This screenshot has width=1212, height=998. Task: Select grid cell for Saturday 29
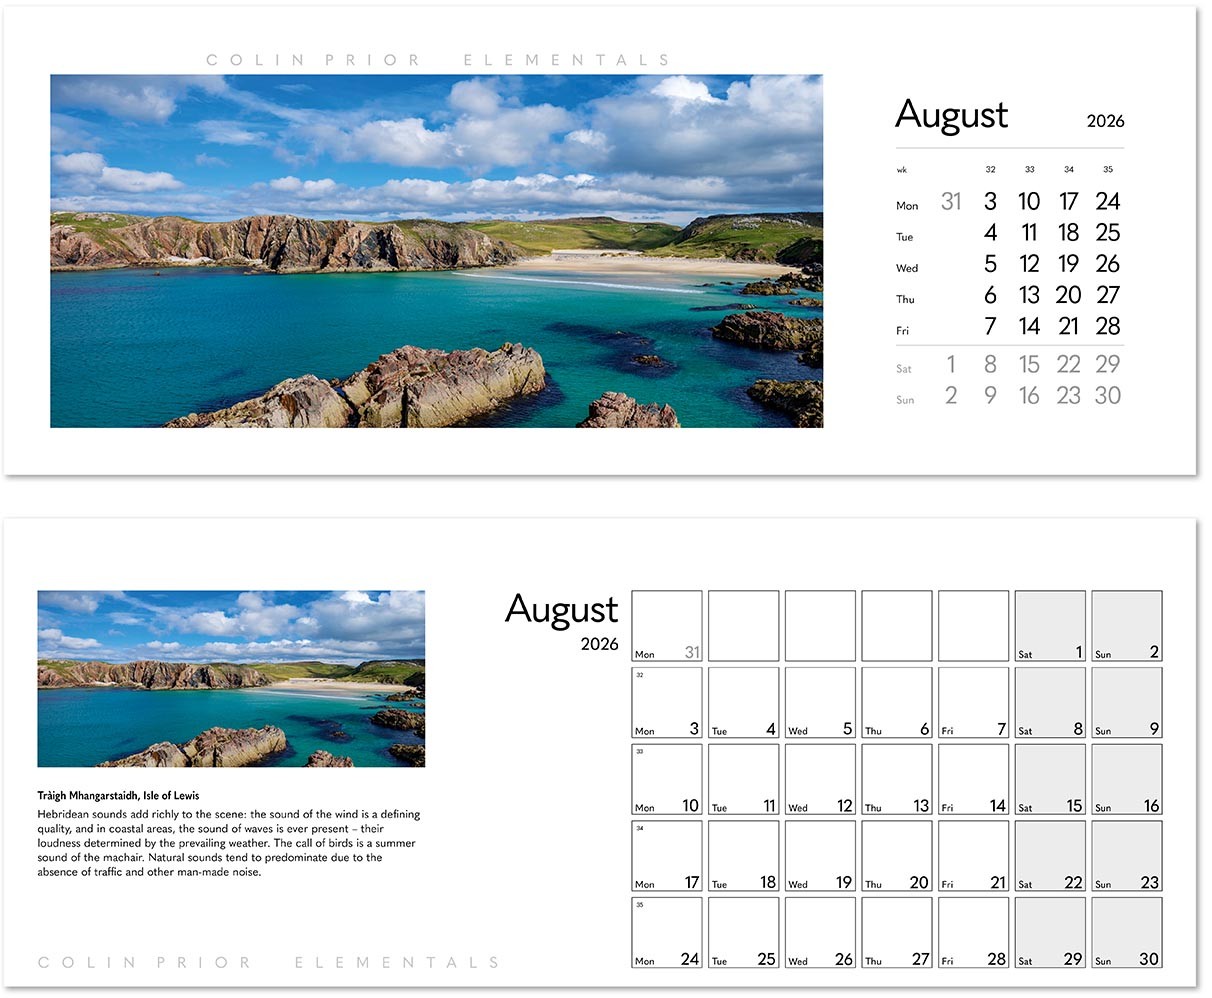[1050, 932]
